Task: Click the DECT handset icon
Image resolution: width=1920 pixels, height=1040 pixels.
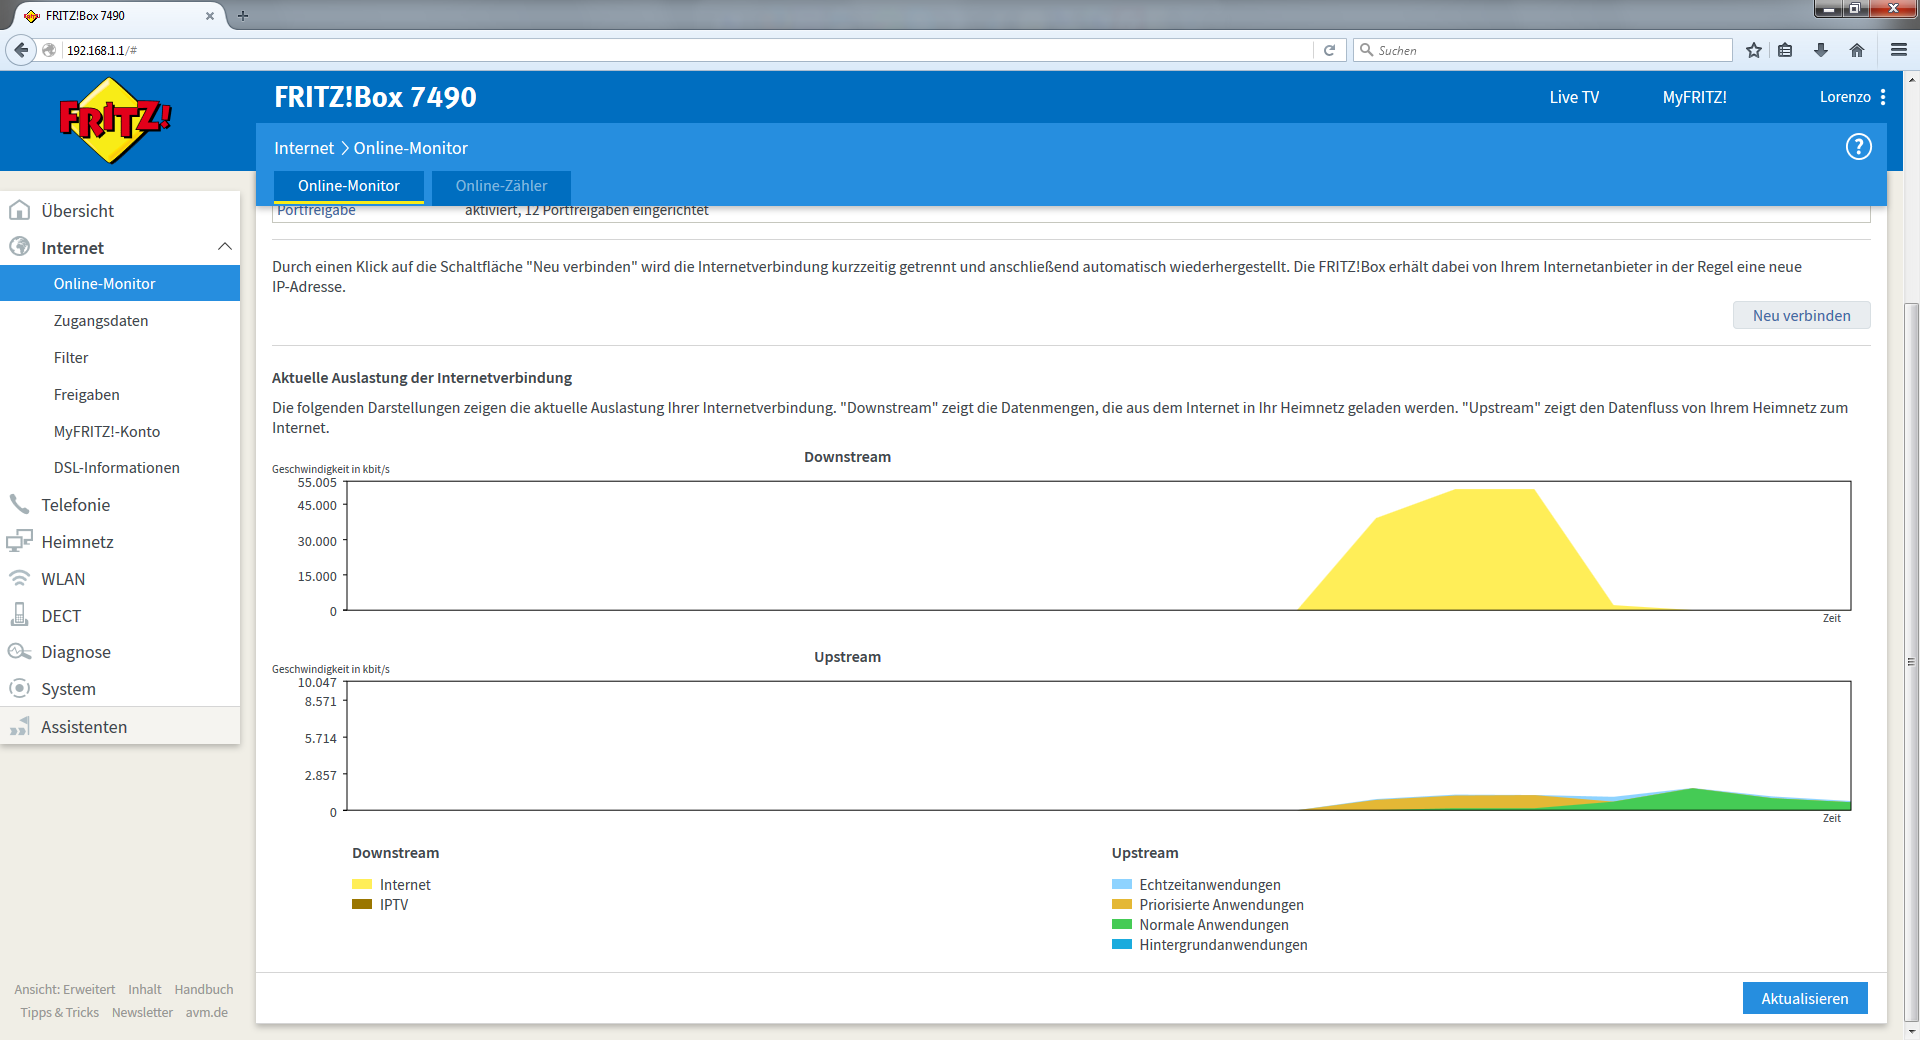Action: pyautogui.click(x=19, y=615)
